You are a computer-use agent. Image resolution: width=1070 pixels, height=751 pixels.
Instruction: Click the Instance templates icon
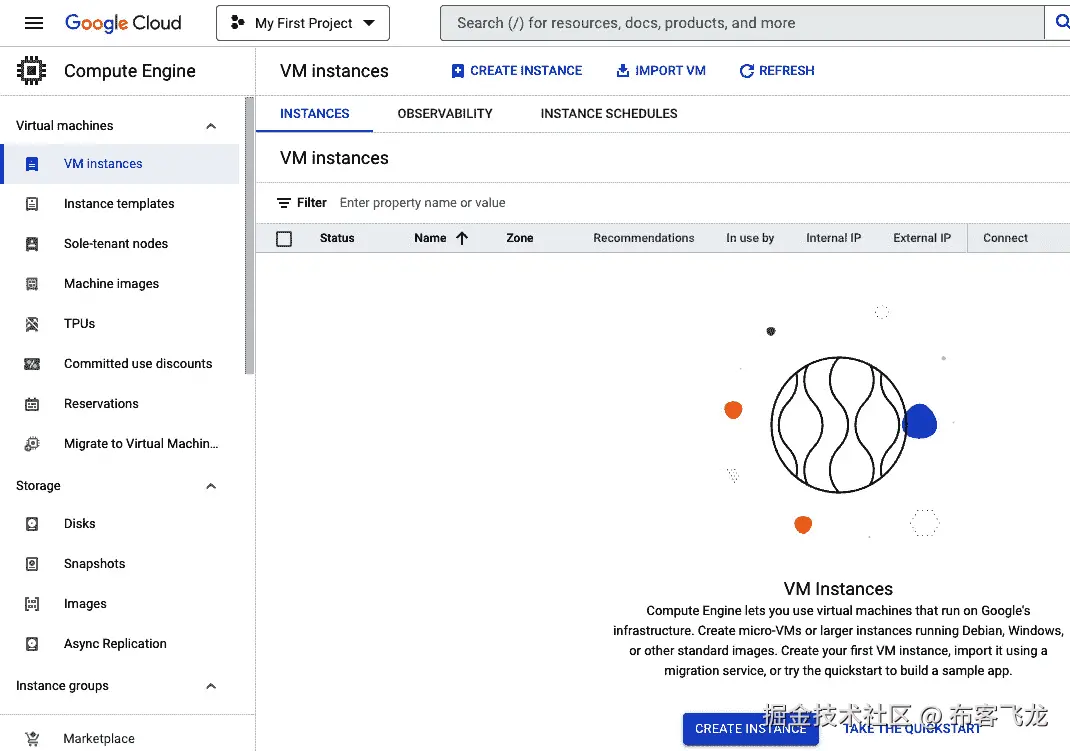pos(32,204)
